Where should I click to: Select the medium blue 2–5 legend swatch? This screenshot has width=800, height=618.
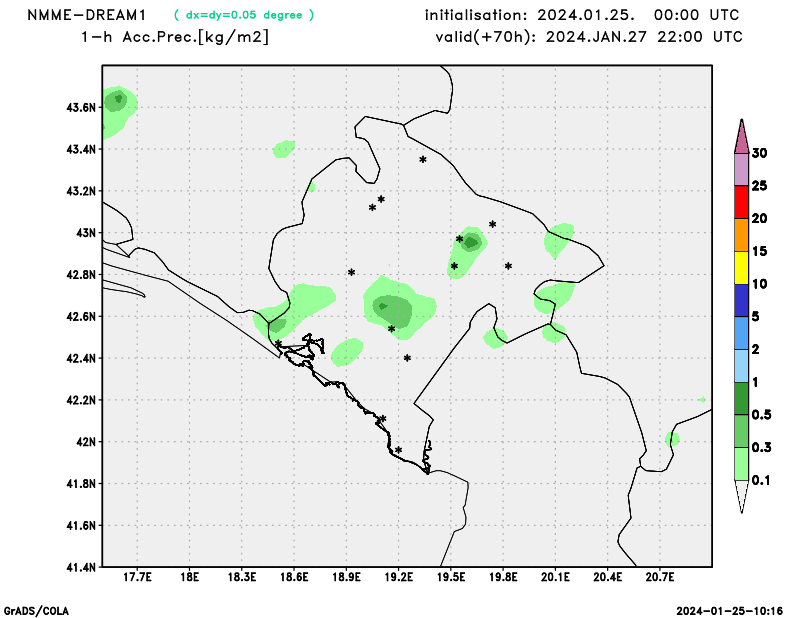(x=741, y=333)
